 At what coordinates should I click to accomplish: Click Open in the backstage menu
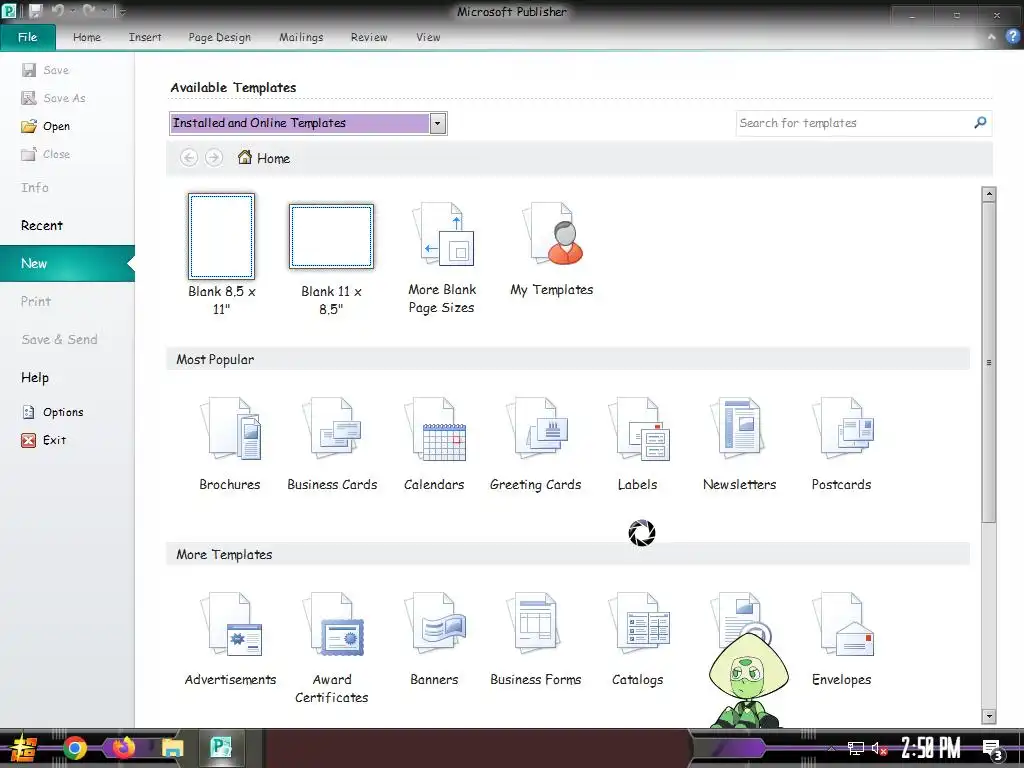click(x=46, y=126)
